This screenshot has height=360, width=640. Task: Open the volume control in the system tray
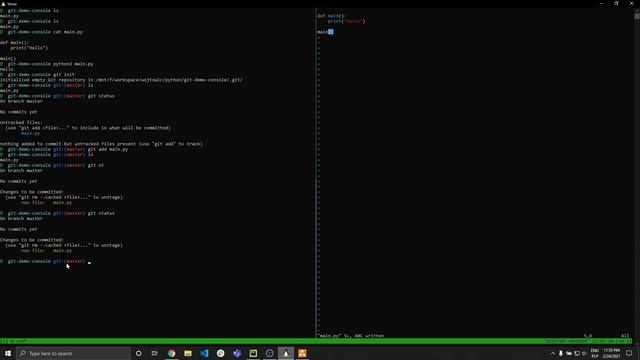(584, 353)
